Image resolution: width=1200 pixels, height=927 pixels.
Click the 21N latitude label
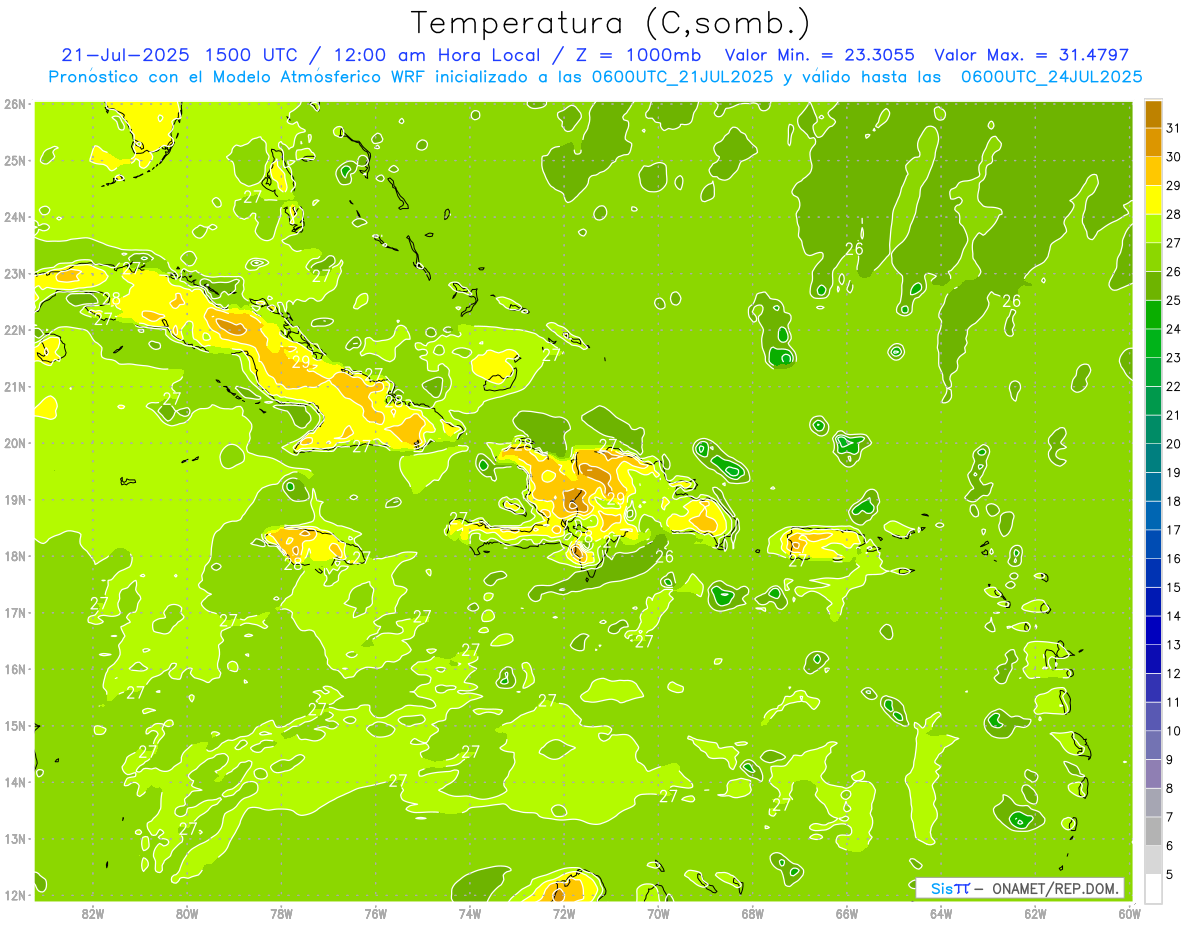pyautogui.click(x=14, y=386)
